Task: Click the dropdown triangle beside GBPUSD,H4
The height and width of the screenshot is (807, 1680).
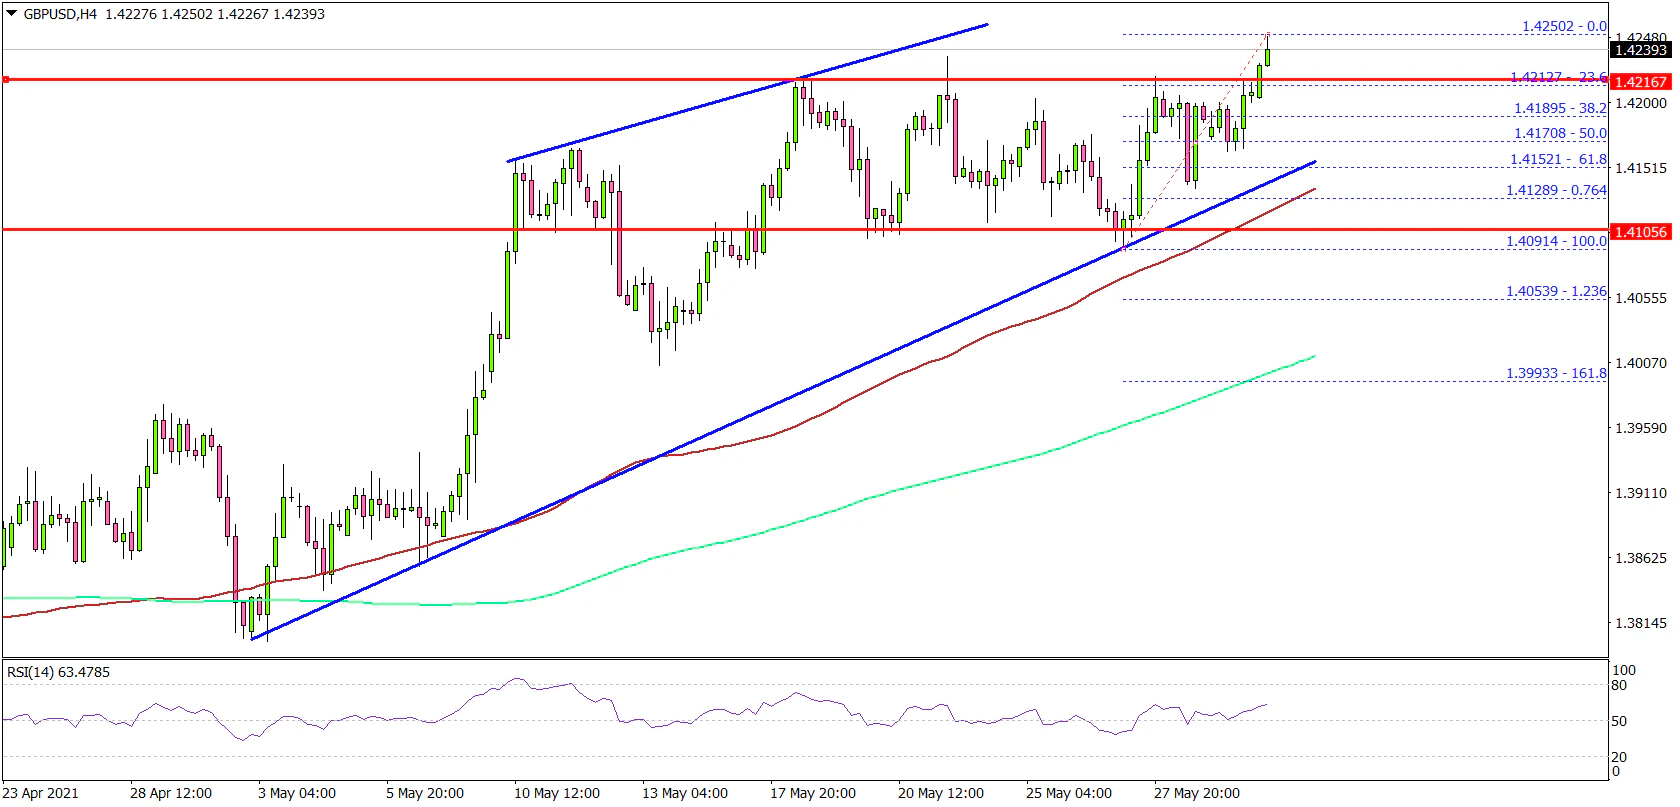Action: [12, 14]
